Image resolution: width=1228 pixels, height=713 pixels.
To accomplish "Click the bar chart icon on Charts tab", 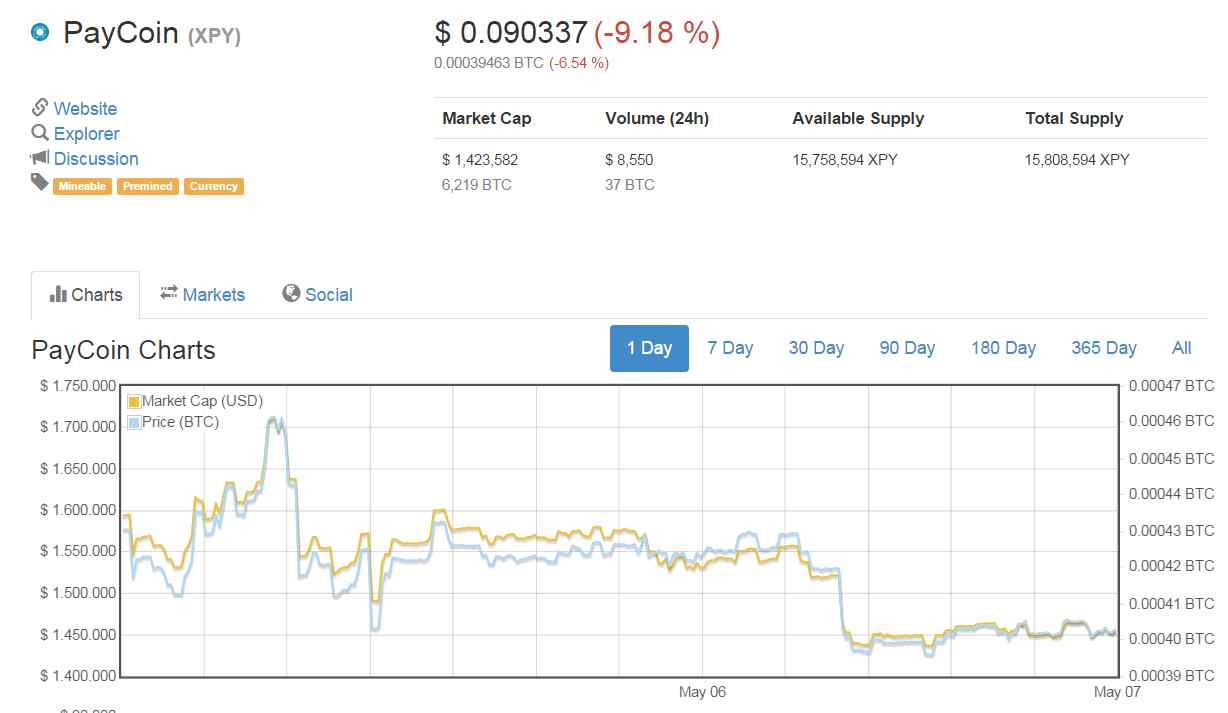I will pos(58,294).
